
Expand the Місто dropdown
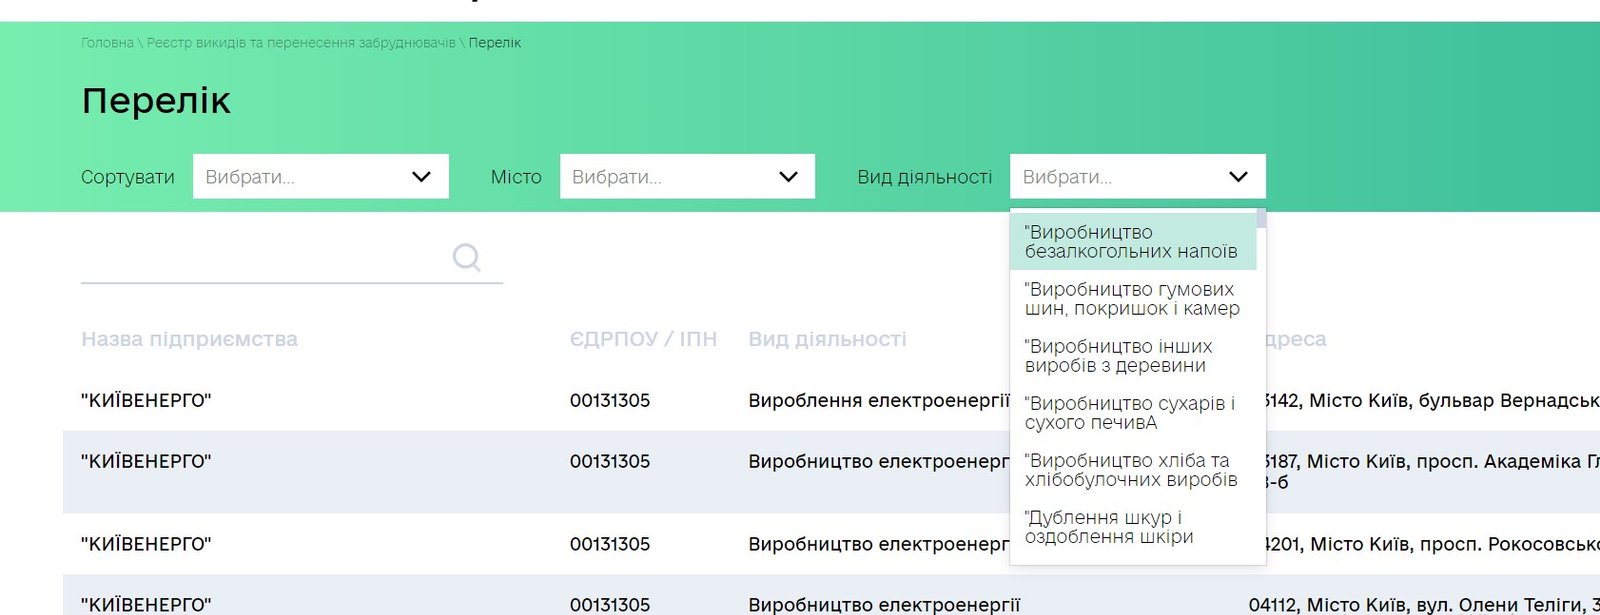[x=687, y=177]
